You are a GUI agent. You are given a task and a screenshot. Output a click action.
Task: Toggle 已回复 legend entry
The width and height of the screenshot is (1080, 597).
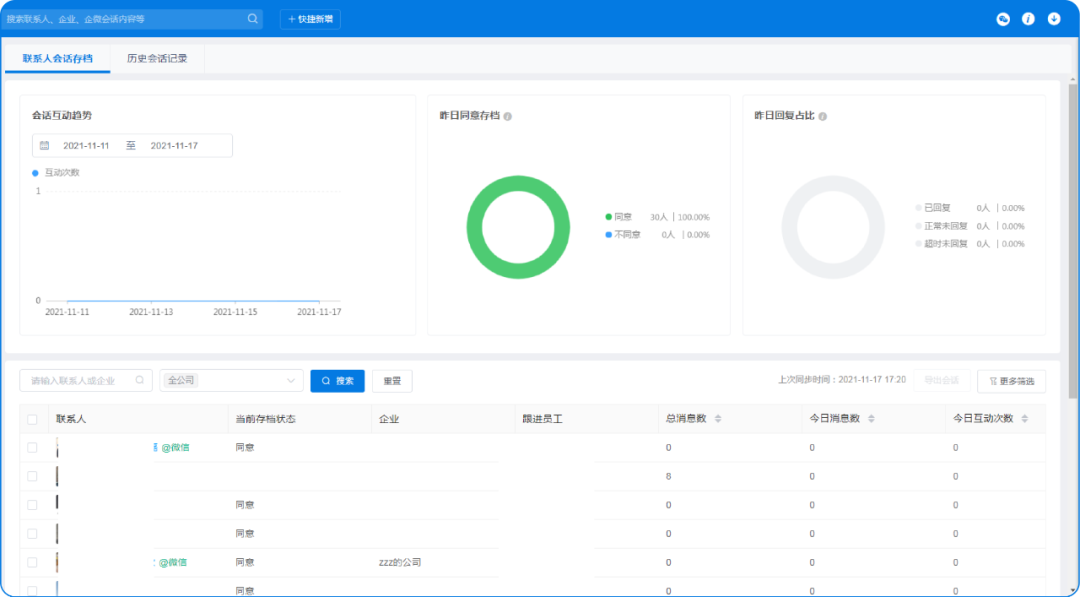[x=933, y=208]
